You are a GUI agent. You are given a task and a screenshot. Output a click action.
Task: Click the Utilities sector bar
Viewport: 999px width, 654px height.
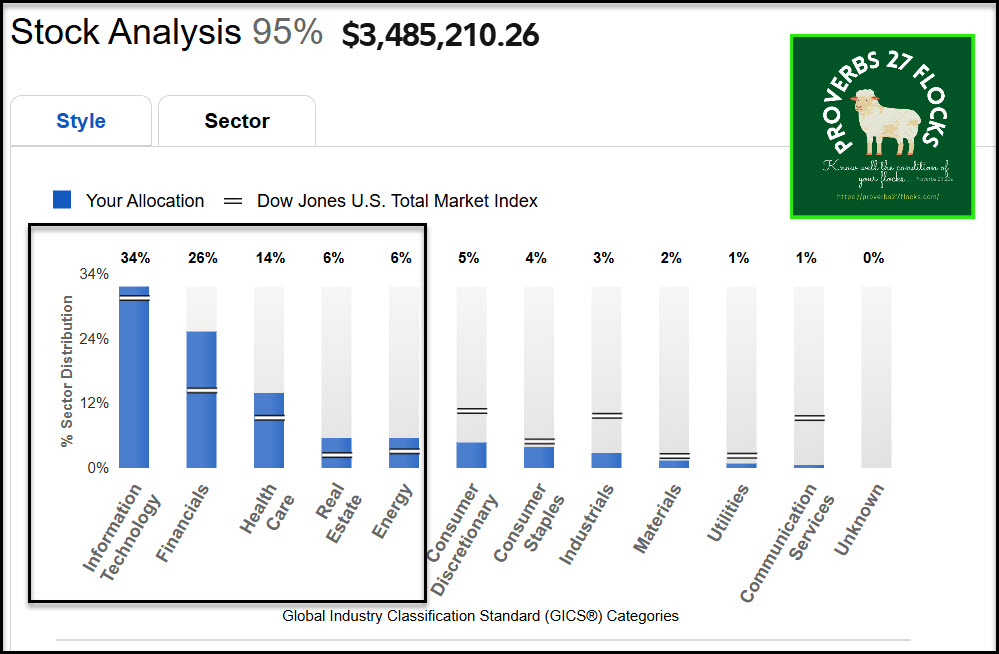pyautogui.click(x=741, y=464)
